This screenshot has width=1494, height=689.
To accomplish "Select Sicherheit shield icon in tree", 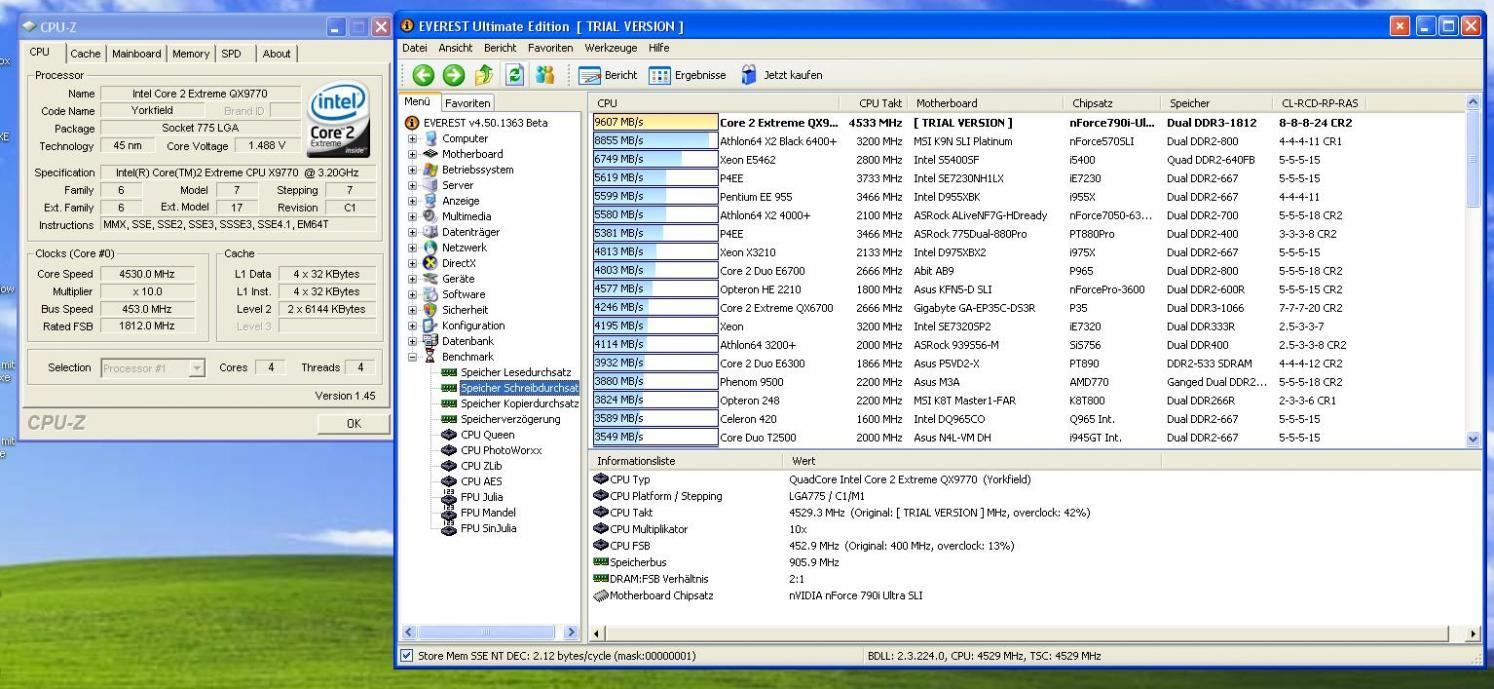I will (431, 310).
